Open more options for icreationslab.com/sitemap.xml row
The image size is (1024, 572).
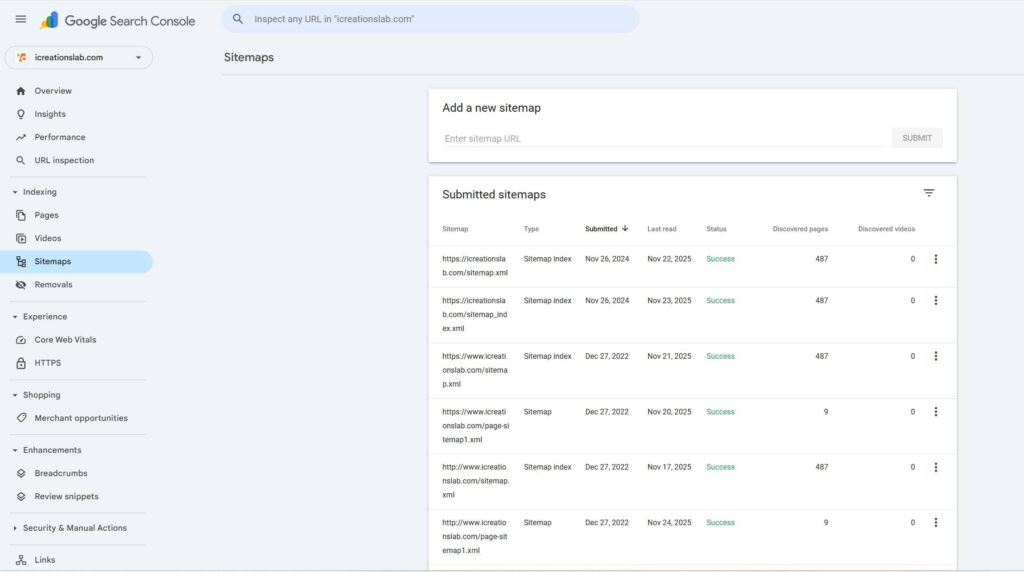936,259
